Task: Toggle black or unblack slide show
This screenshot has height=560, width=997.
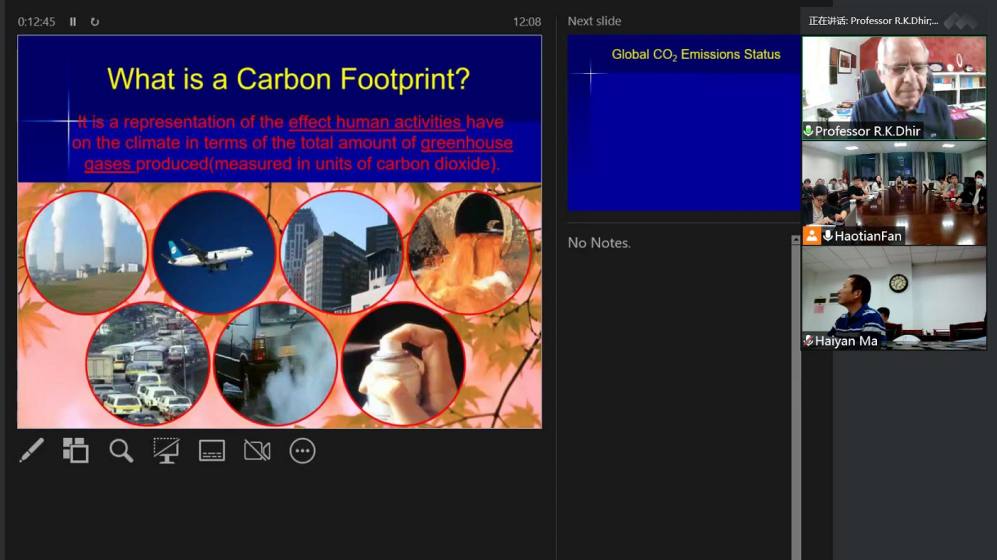Action: (x=166, y=451)
